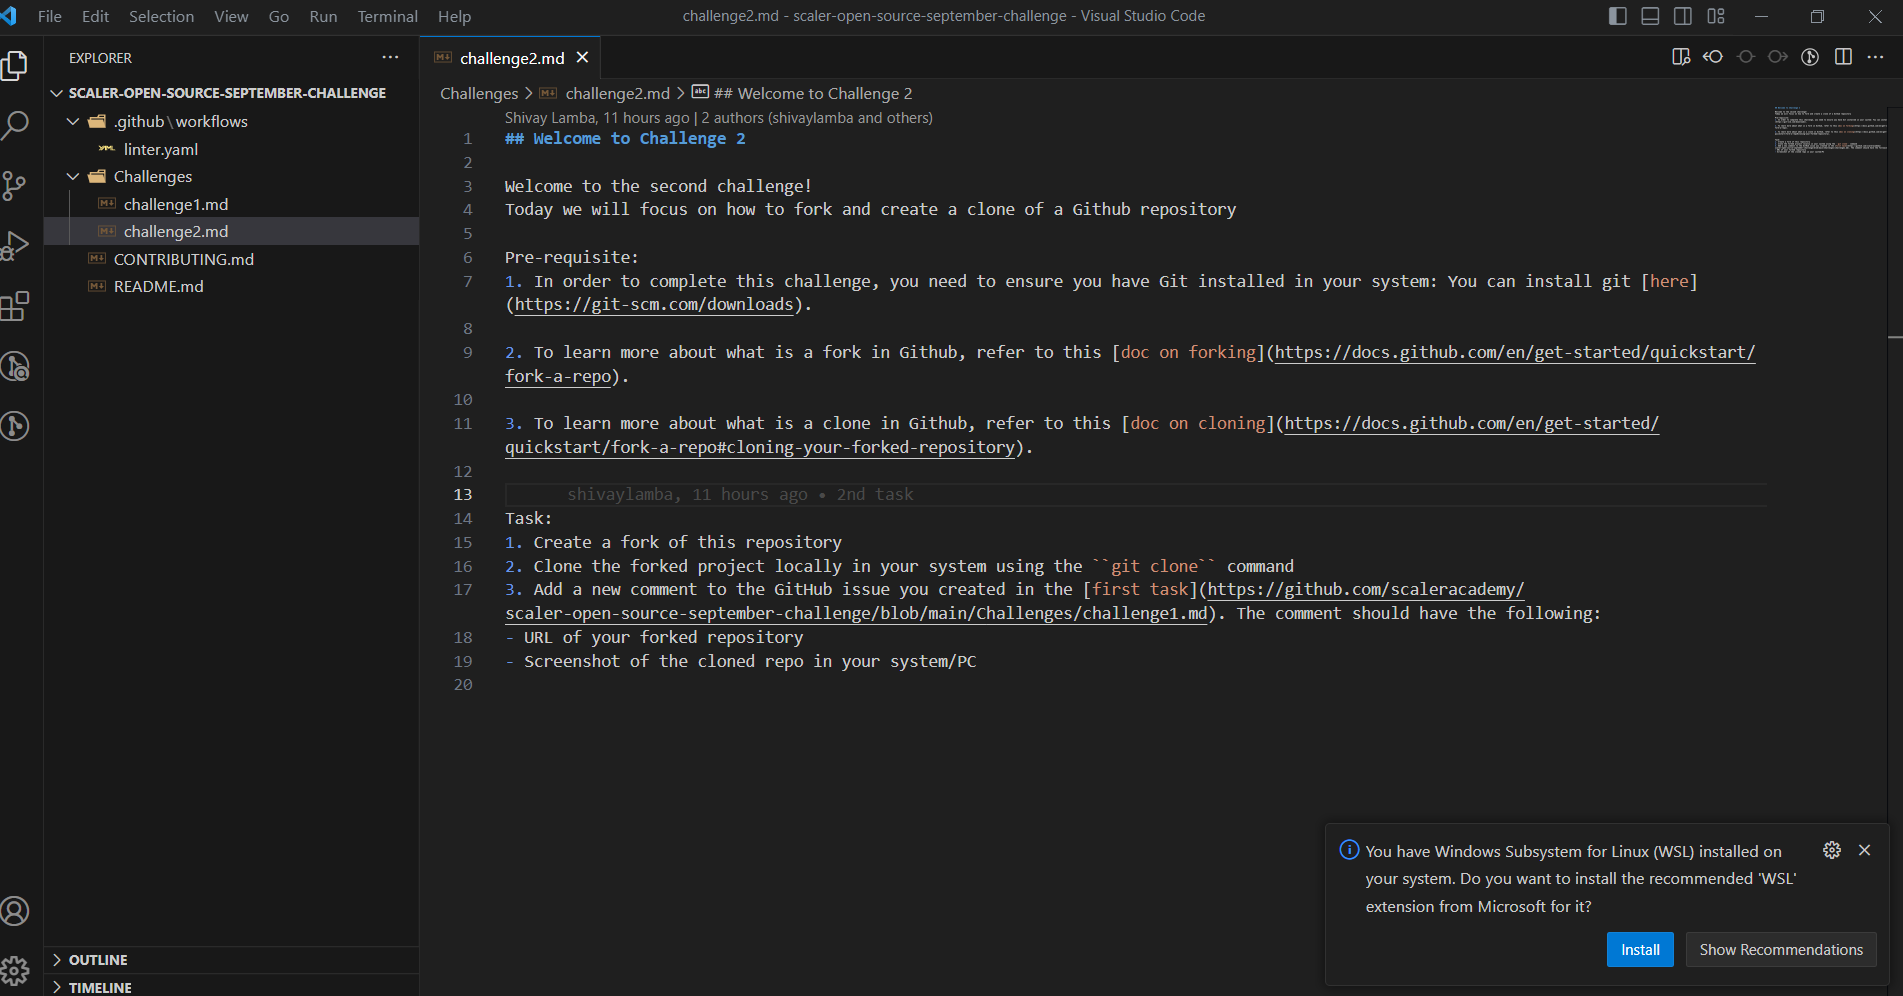
Task: Click the minimap thumbnail of the document
Action: point(1829,130)
